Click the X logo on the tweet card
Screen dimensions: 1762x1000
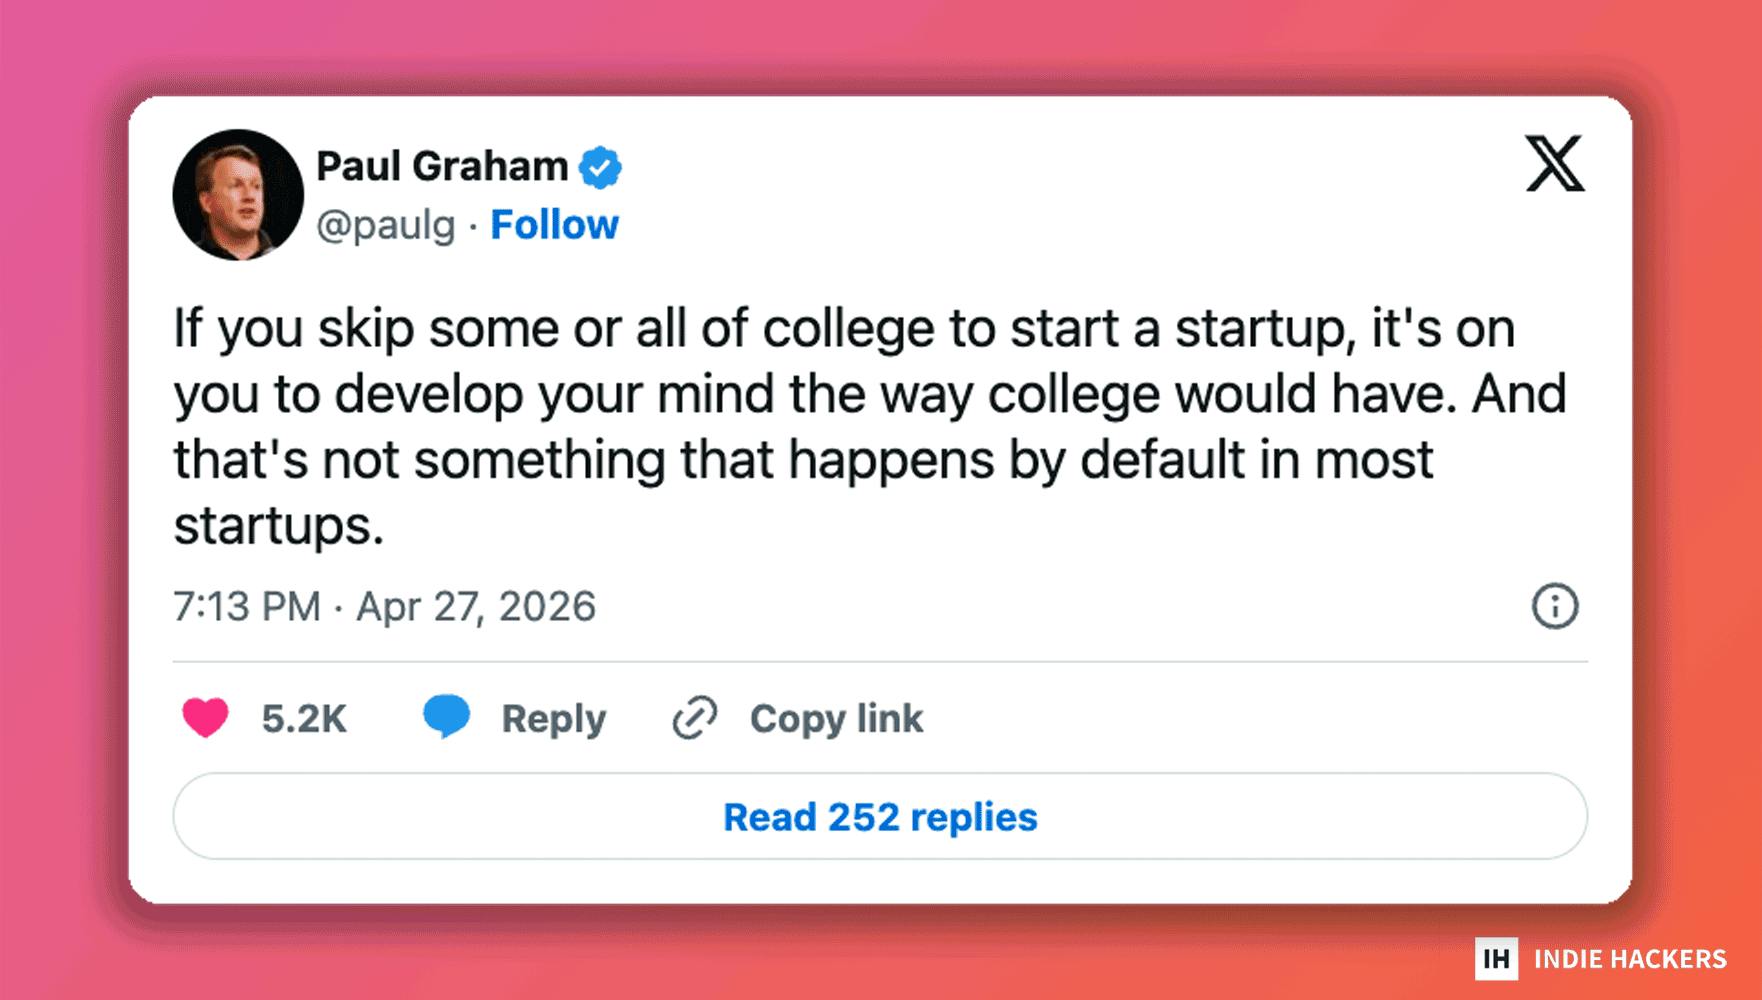[1554, 163]
